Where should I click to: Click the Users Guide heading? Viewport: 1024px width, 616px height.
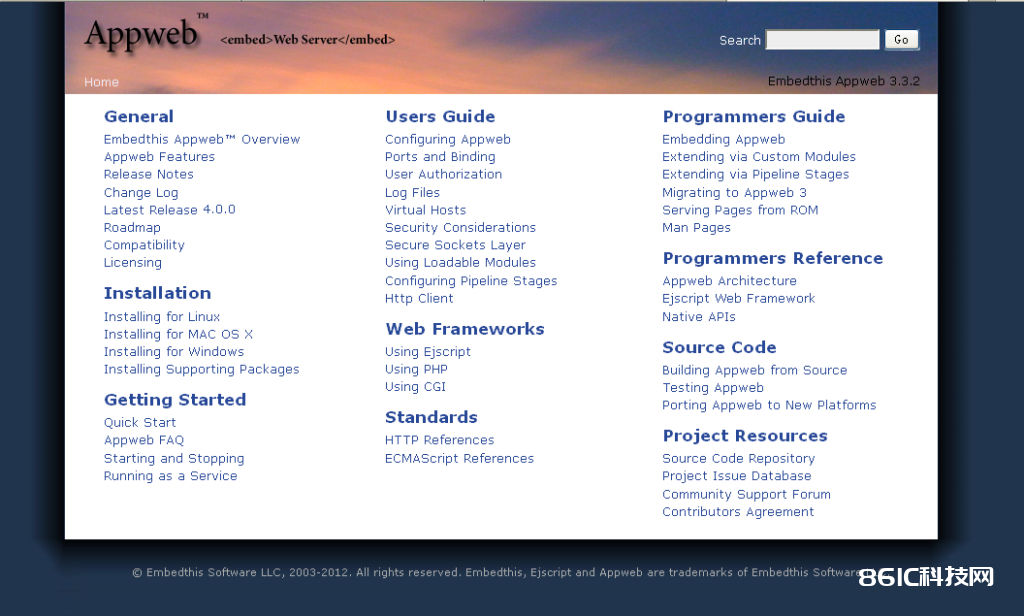tap(440, 117)
